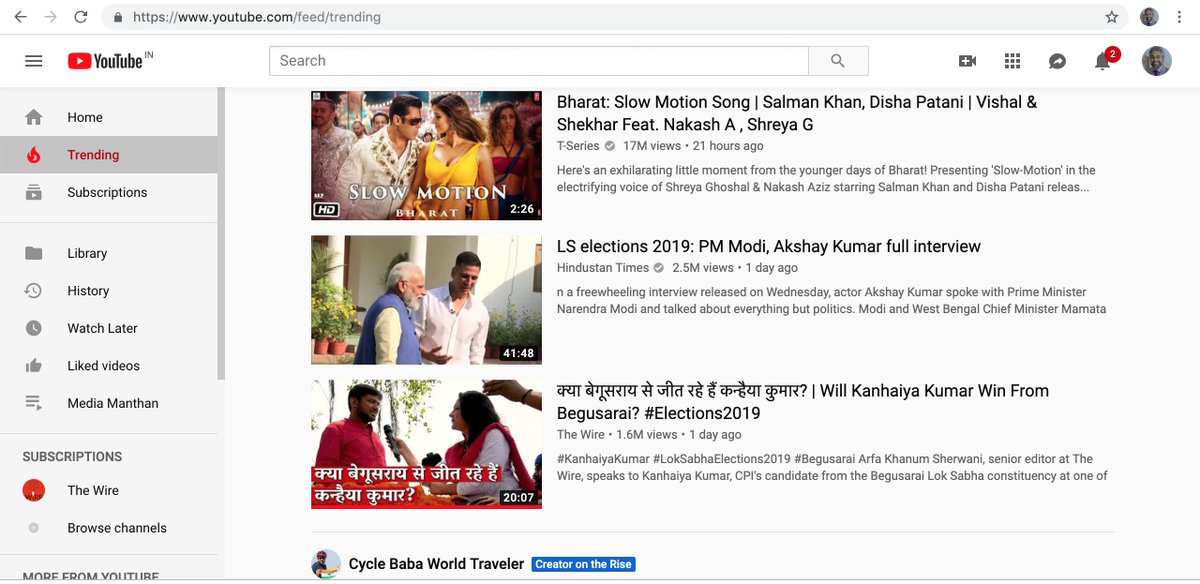Image resolution: width=1200 pixels, height=584 pixels.
Task: Click the sidebar scrollbar
Action: [x=221, y=235]
